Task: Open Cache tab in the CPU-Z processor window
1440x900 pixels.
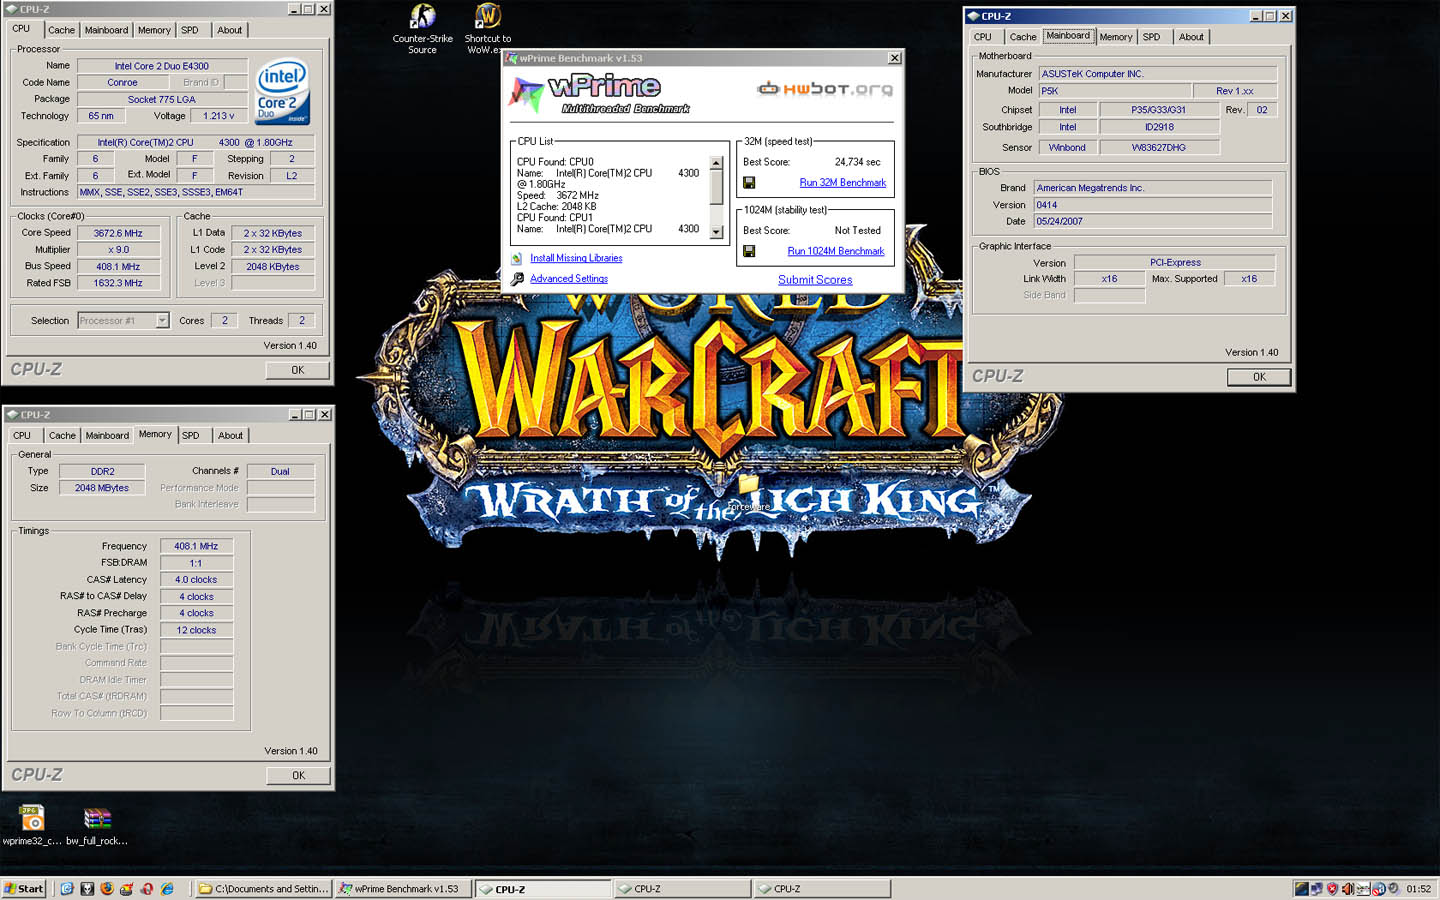Action: coord(61,30)
